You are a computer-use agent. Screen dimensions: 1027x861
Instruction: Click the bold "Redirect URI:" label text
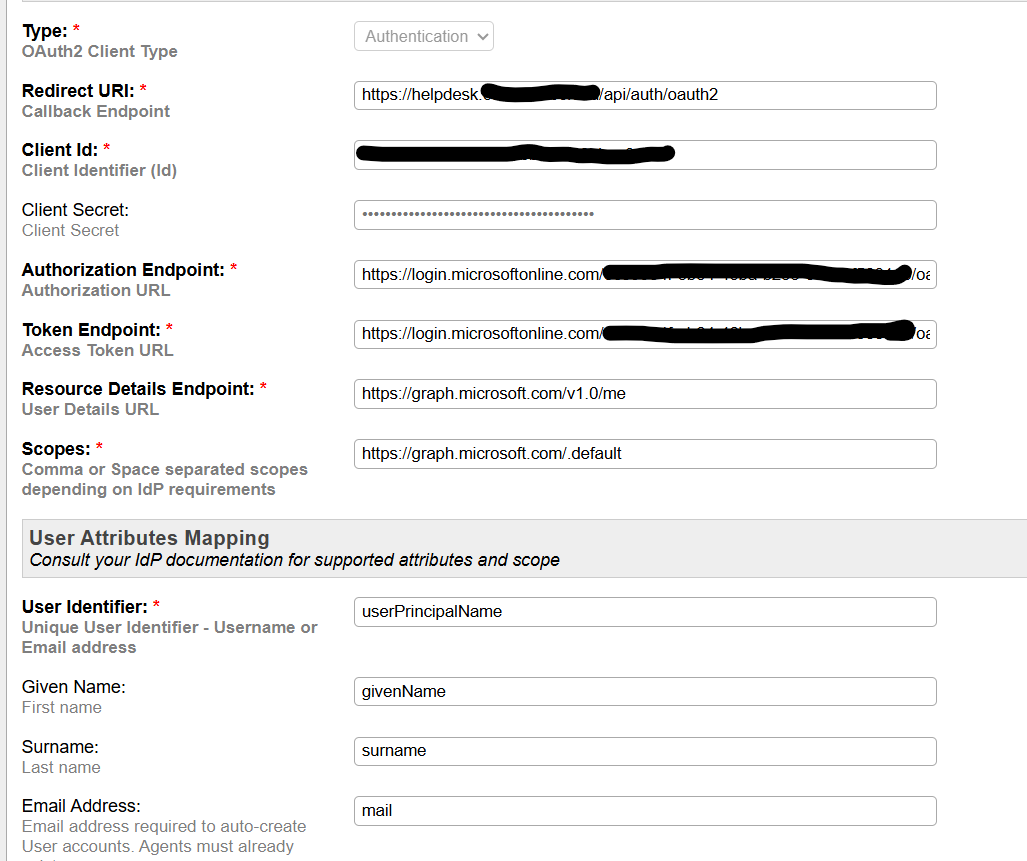click(78, 91)
